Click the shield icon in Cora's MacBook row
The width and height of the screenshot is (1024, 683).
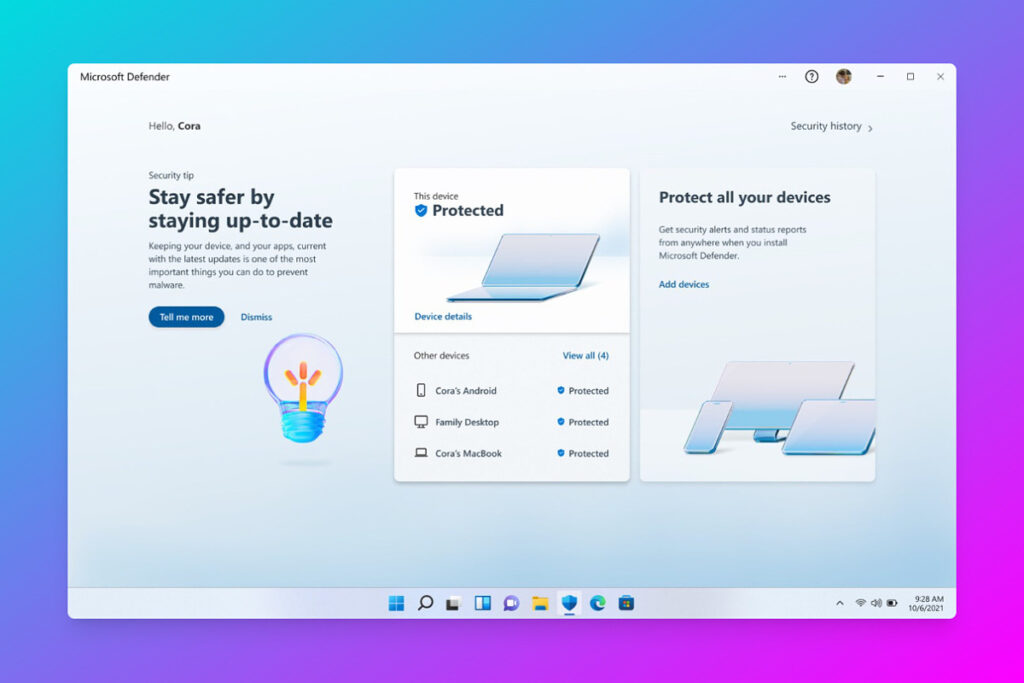click(x=560, y=453)
